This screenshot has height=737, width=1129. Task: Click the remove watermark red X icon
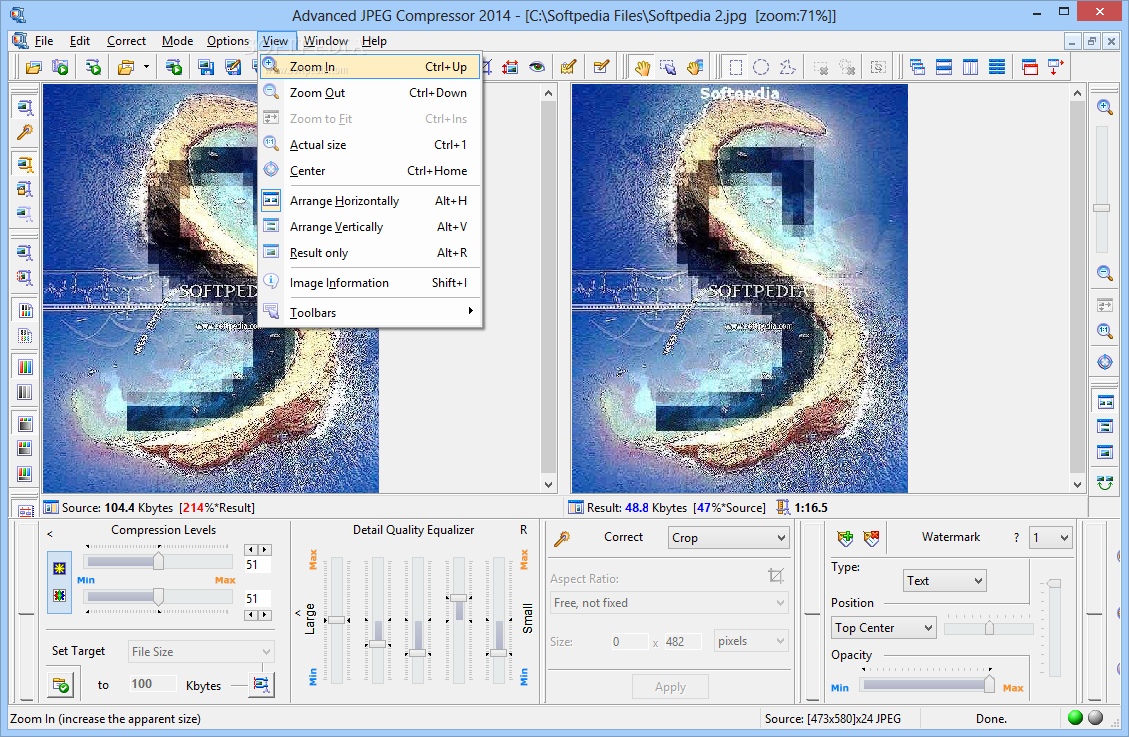(871, 538)
